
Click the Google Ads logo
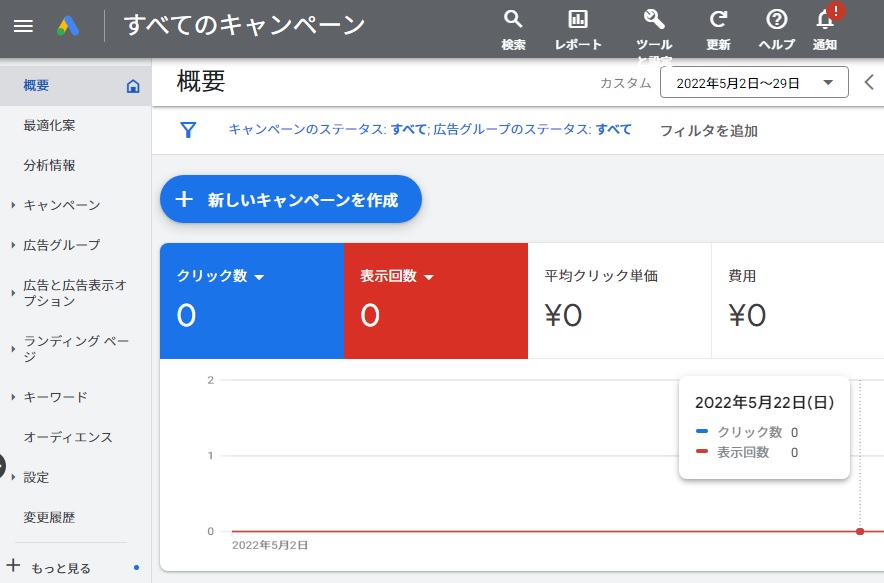68,26
